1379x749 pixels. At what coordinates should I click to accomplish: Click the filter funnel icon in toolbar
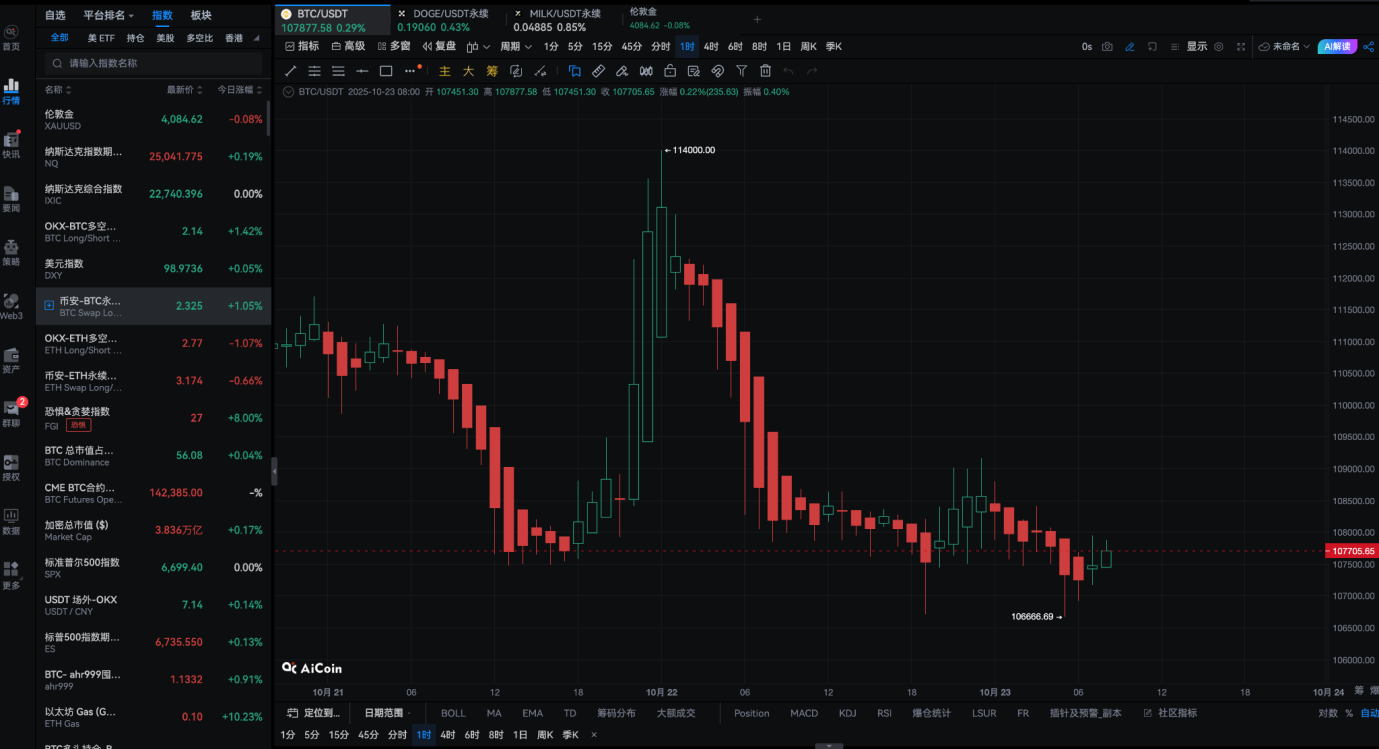[741, 71]
